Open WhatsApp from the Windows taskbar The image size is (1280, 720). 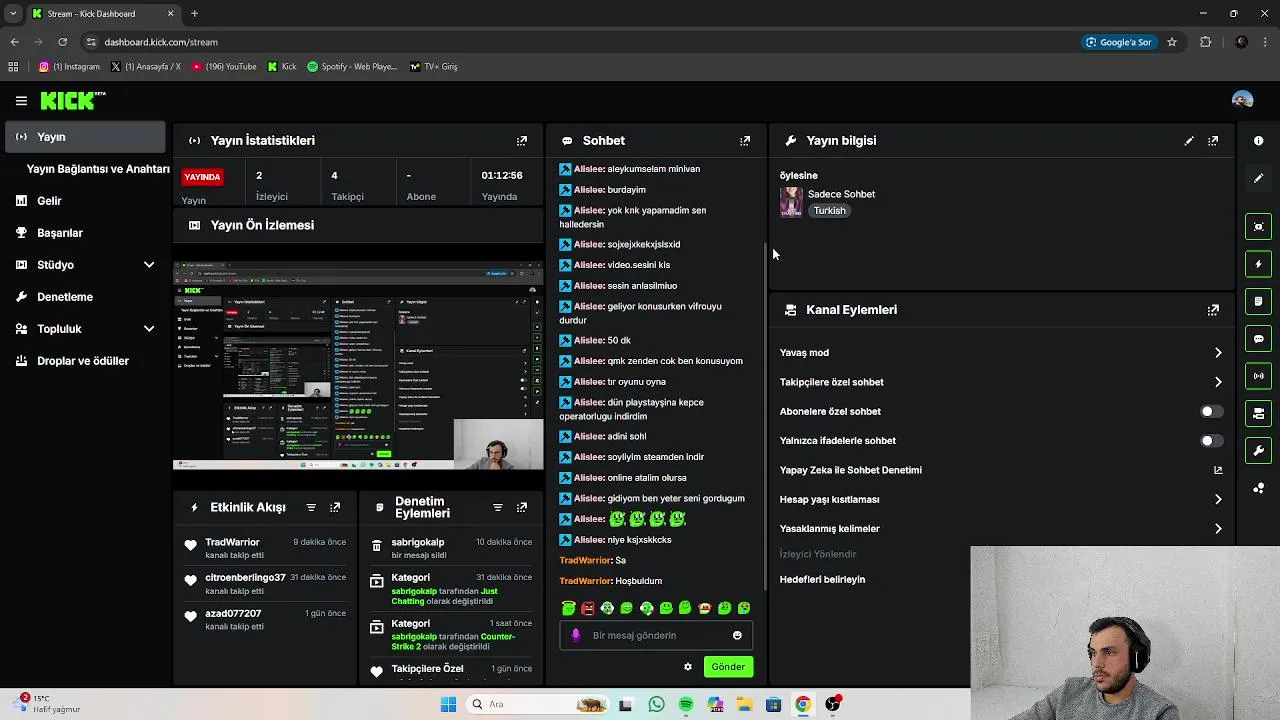(x=656, y=705)
